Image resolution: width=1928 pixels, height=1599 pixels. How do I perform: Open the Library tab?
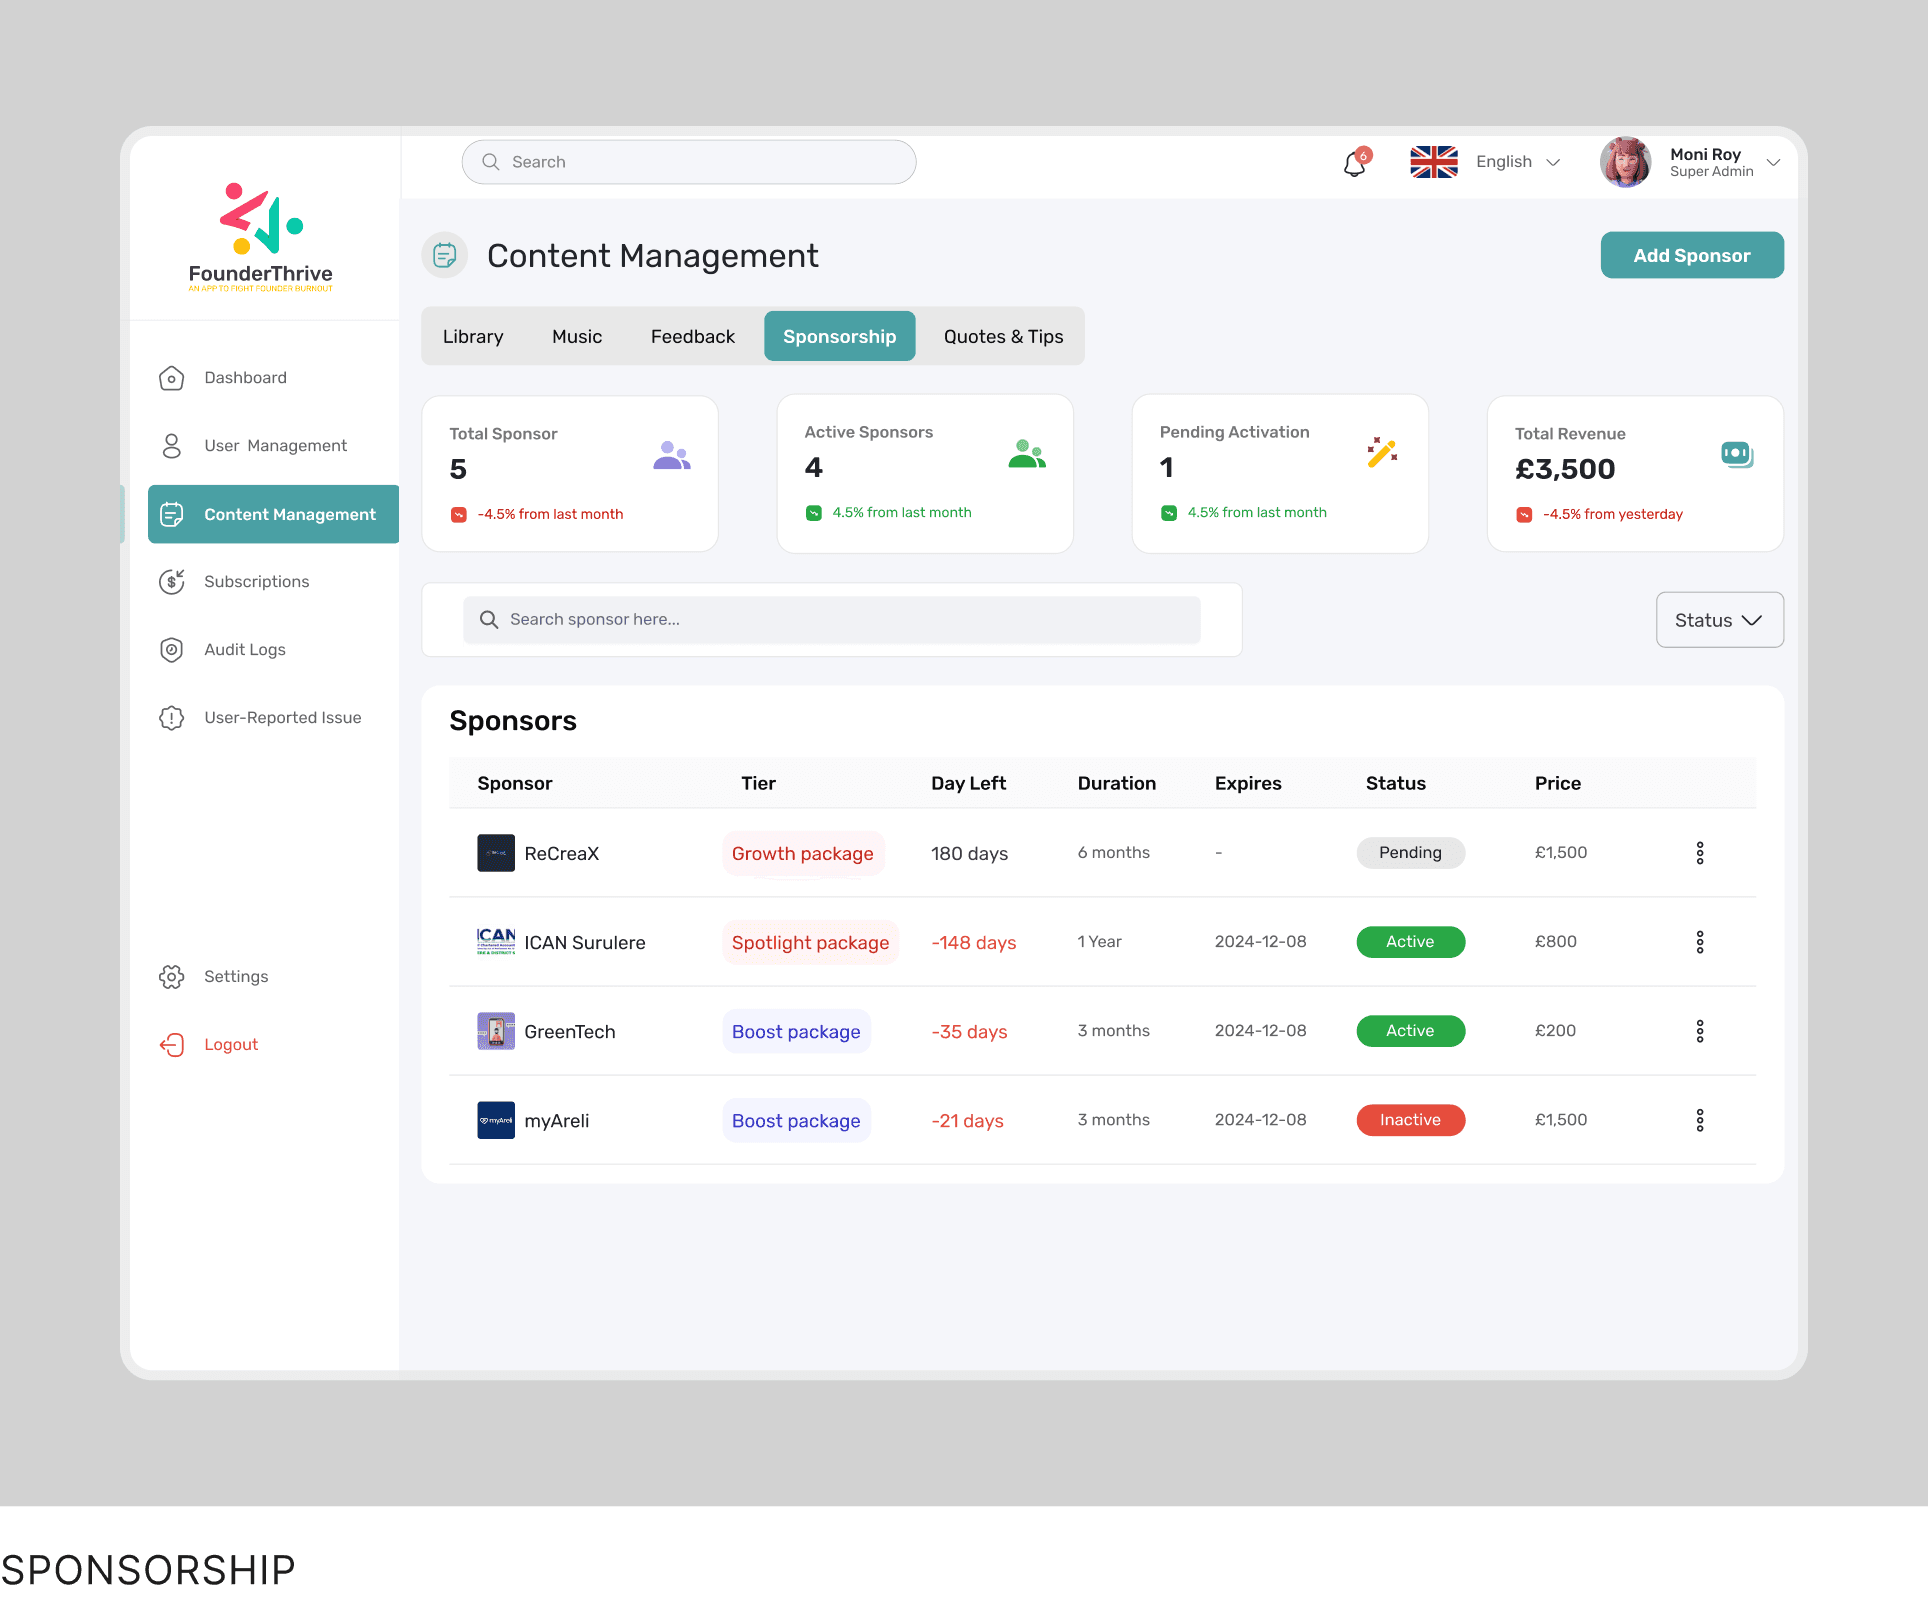(473, 337)
